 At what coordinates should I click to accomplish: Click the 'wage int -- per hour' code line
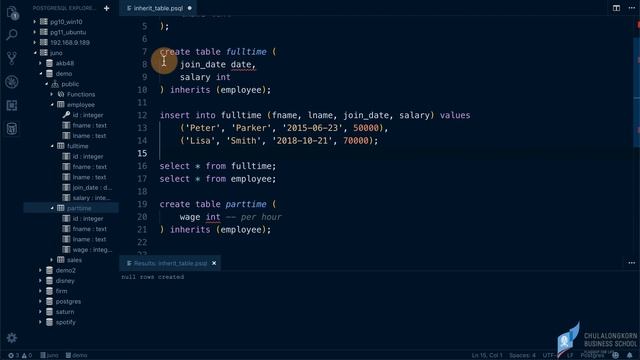pos(231,217)
